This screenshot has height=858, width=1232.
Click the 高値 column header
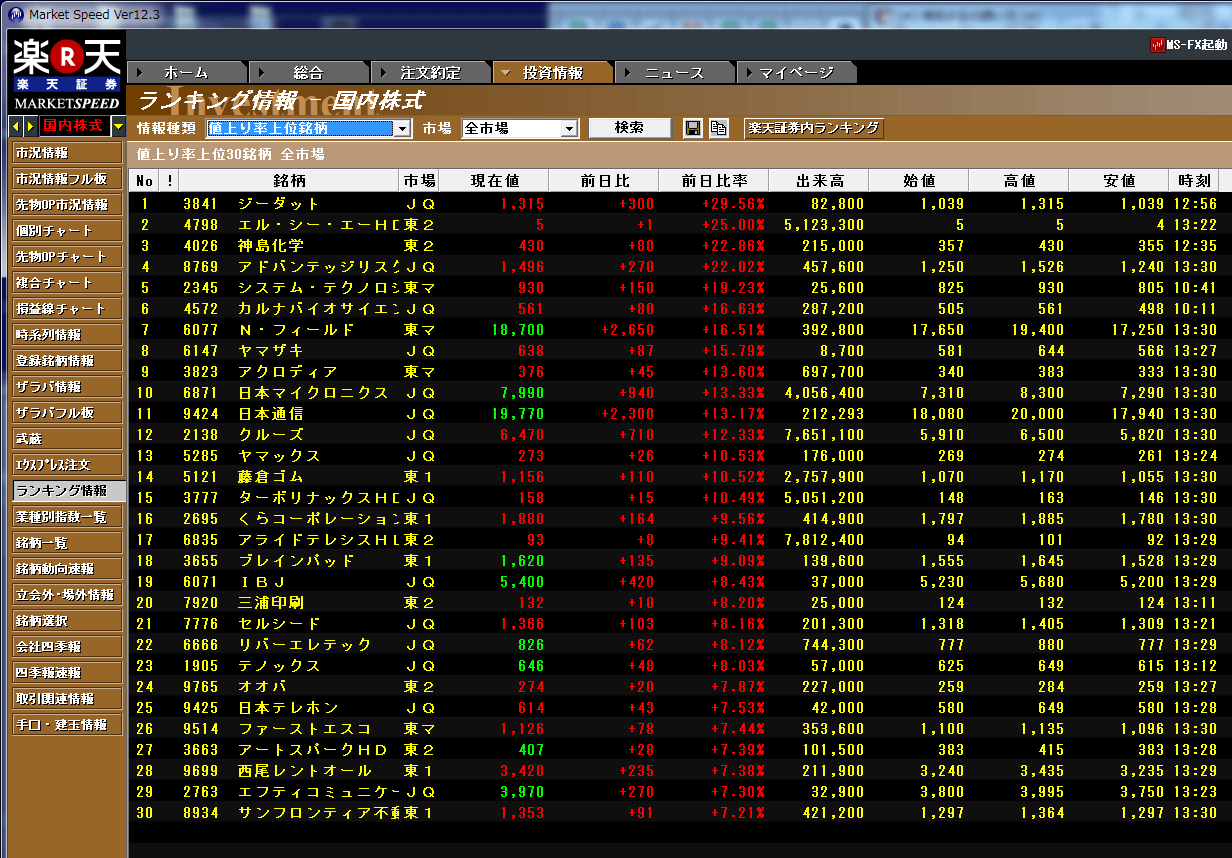tap(1019, 181)
